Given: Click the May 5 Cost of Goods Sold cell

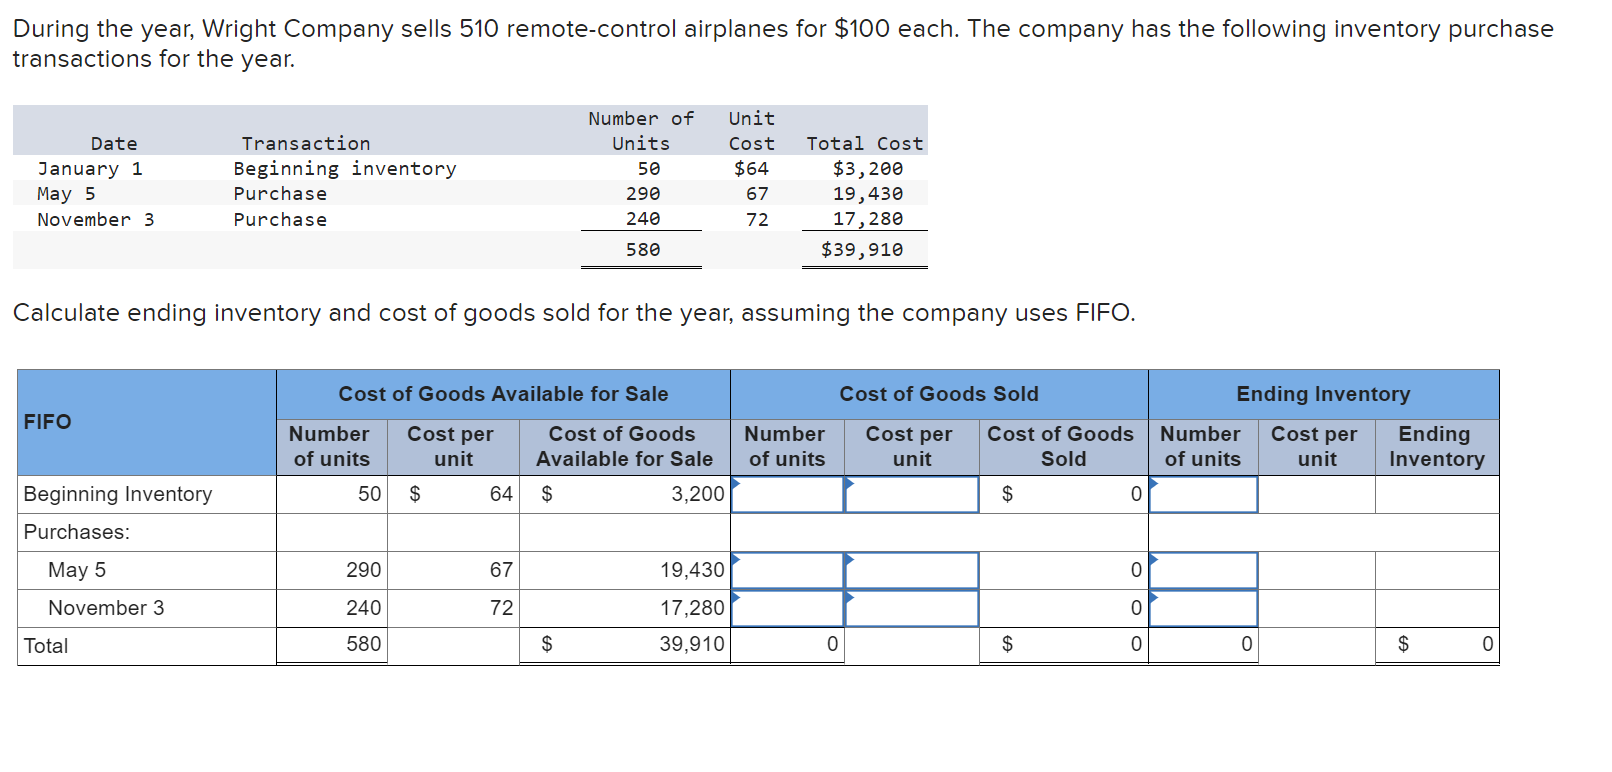Looking at the screenshot, I should pos(1064,570).
